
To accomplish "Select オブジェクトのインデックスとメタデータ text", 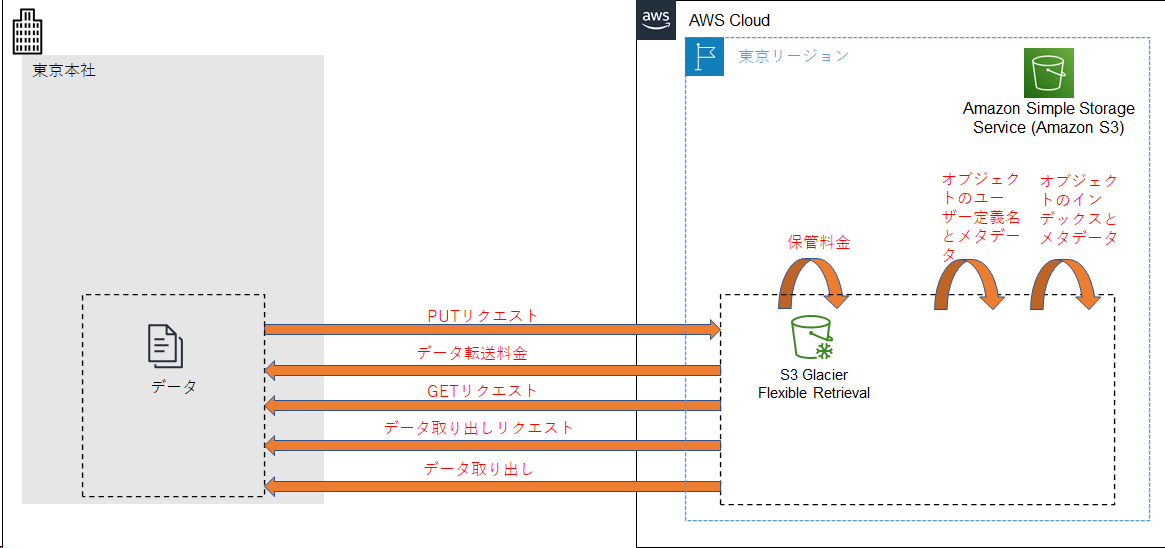I will (x=1079, y=210).
